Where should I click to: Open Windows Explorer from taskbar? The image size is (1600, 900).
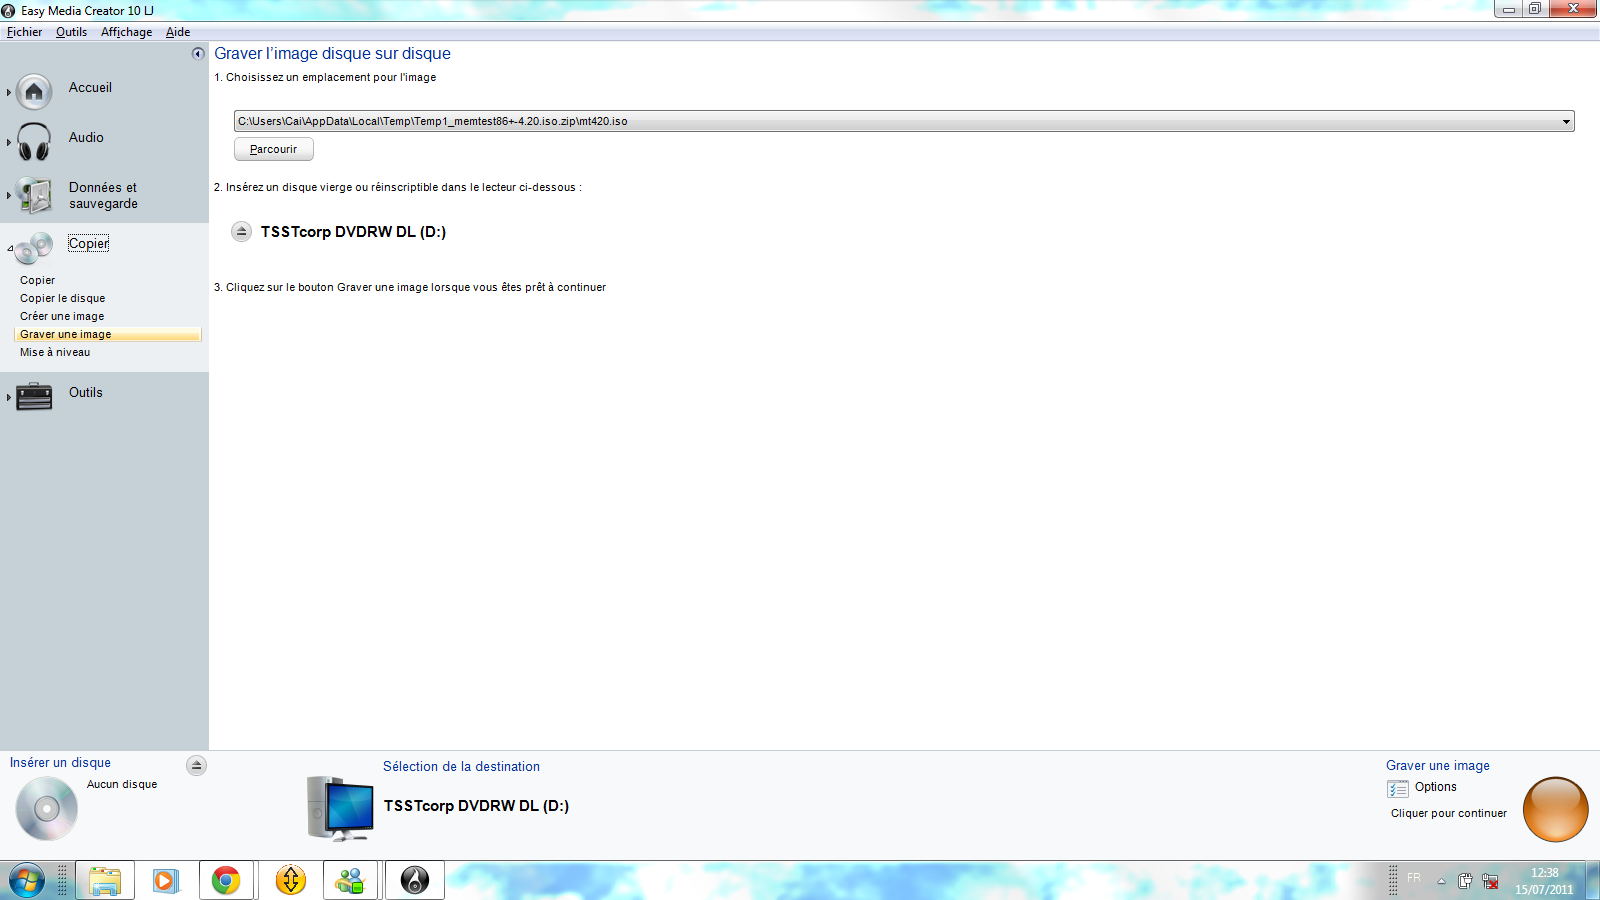[105, 881]
